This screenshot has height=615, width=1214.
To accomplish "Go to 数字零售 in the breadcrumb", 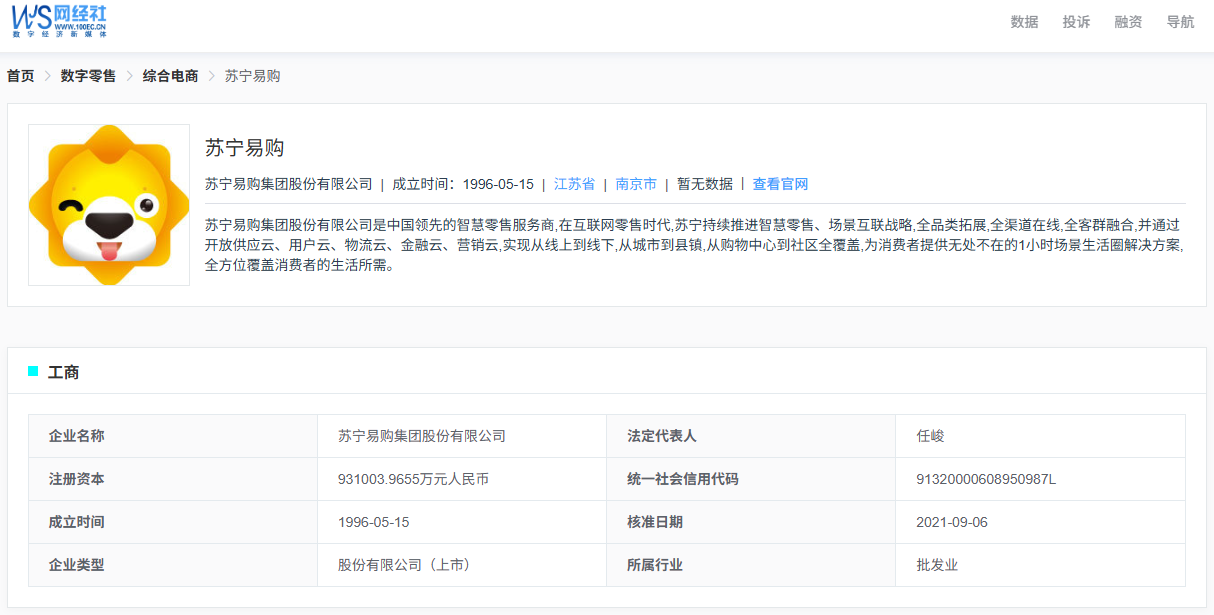I will pos(88,76).
